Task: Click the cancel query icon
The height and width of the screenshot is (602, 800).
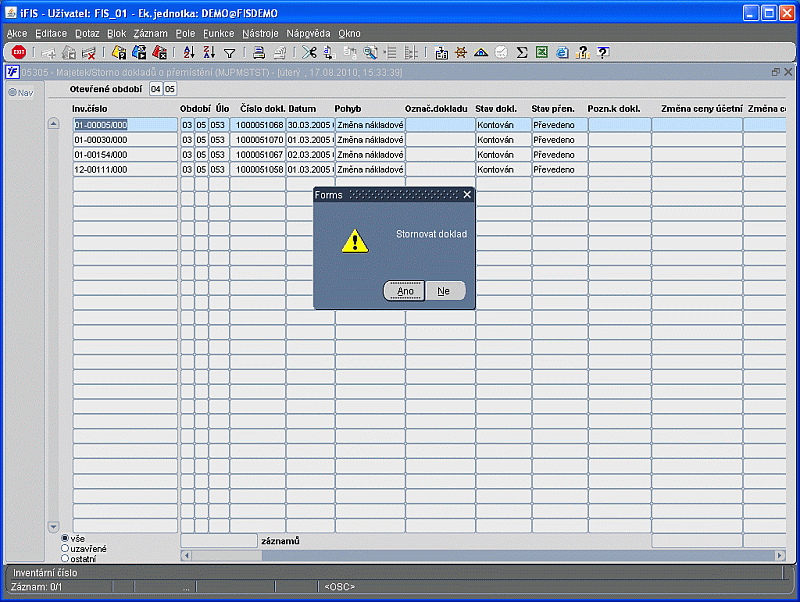Action: (159, 52)
